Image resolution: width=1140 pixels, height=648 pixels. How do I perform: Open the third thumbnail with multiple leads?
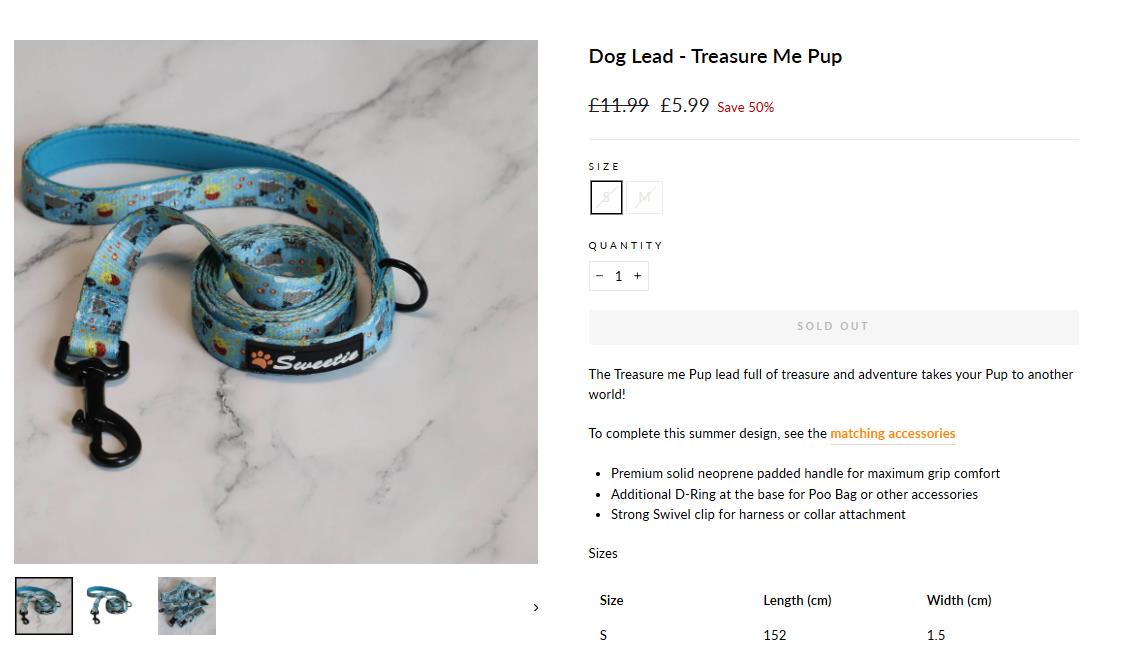click(187, 606)
